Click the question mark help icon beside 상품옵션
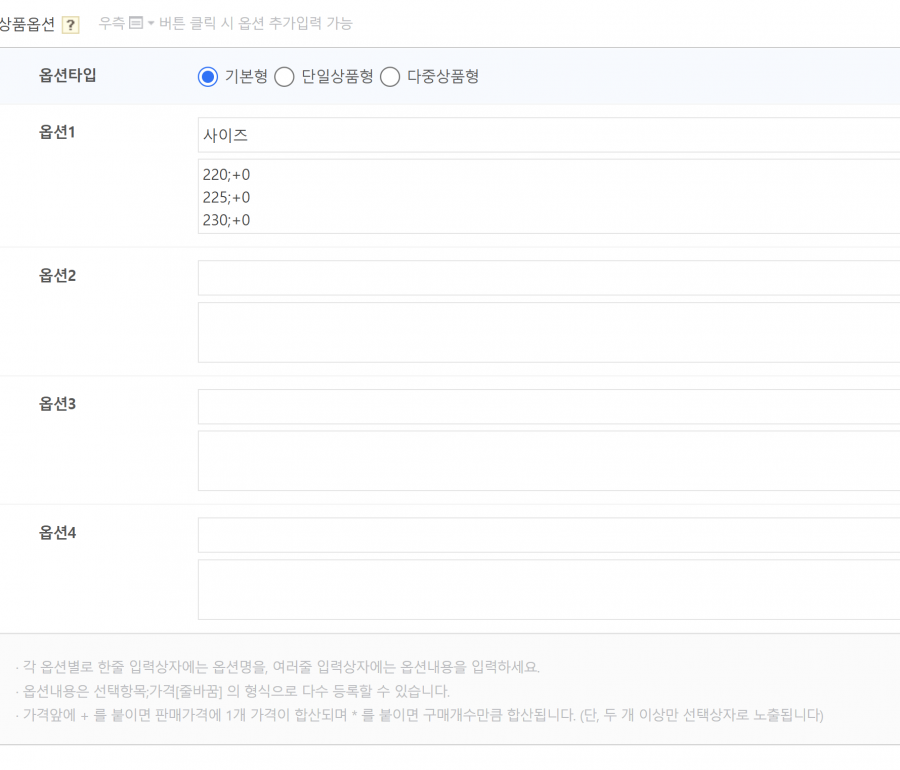Screen dimensions: 900x770 tap(70, 25)
